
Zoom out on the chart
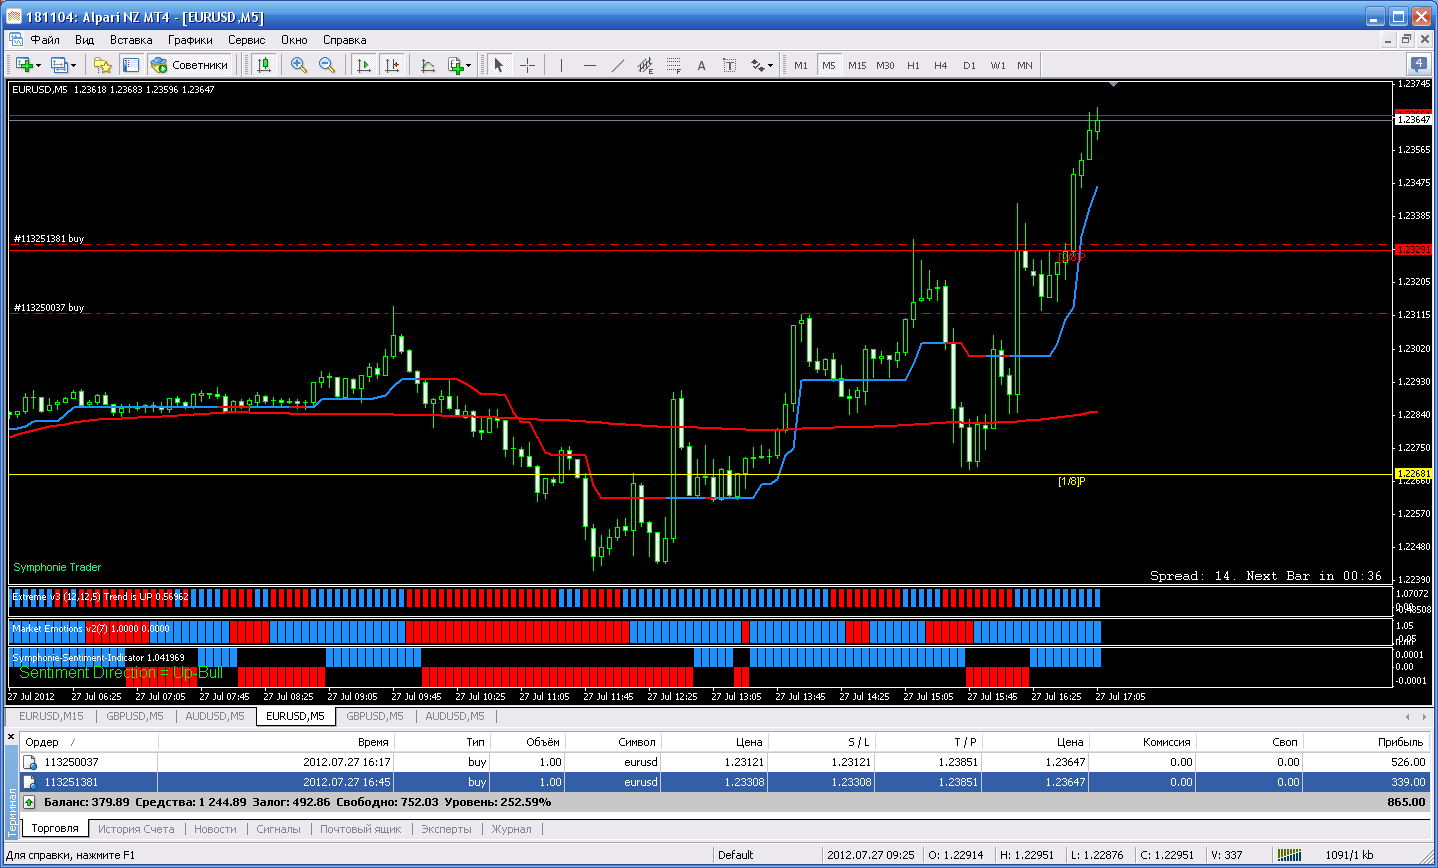tap(327, 65)
